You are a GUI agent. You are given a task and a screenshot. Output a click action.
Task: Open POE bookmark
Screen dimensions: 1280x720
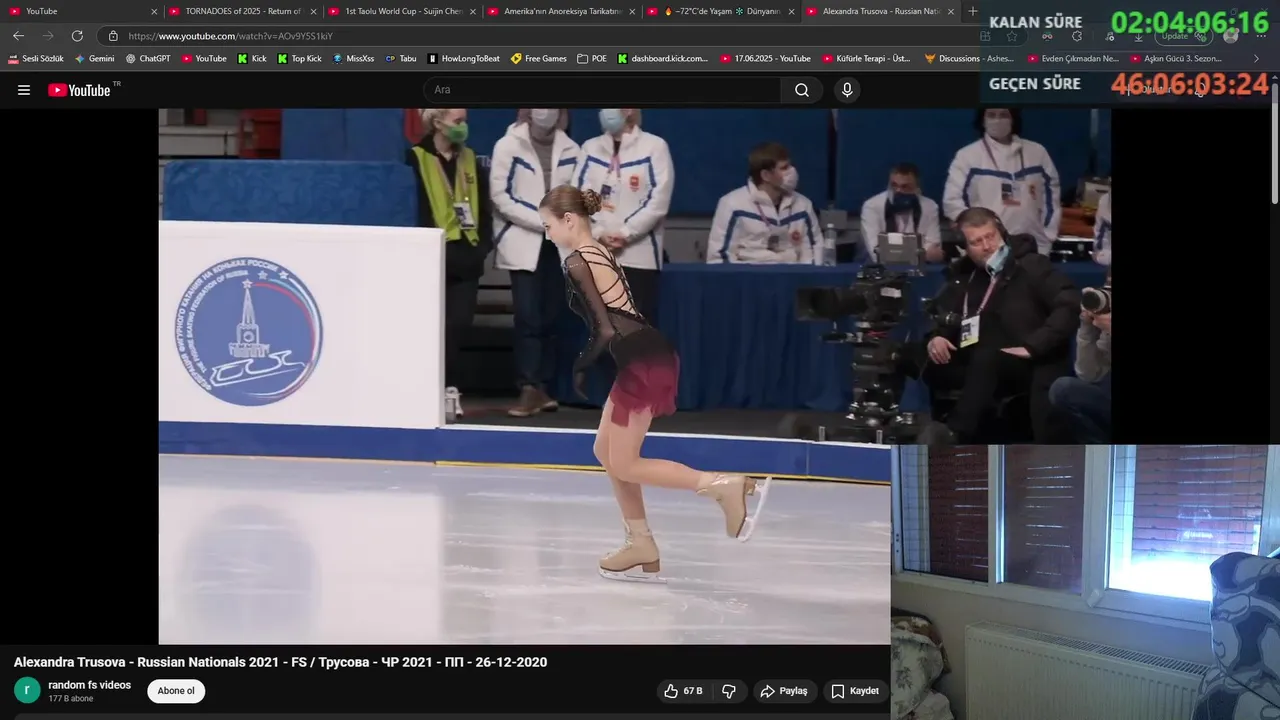(592, 59)
